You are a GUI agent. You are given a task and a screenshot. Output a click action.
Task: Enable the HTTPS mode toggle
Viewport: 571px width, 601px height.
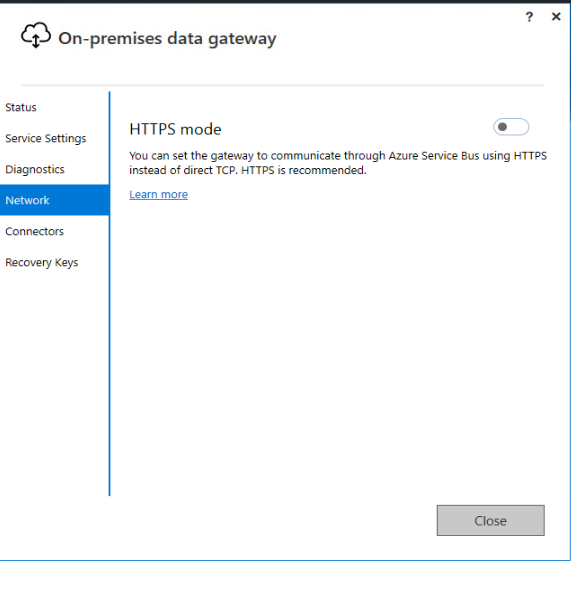click(x=511, y=127)
